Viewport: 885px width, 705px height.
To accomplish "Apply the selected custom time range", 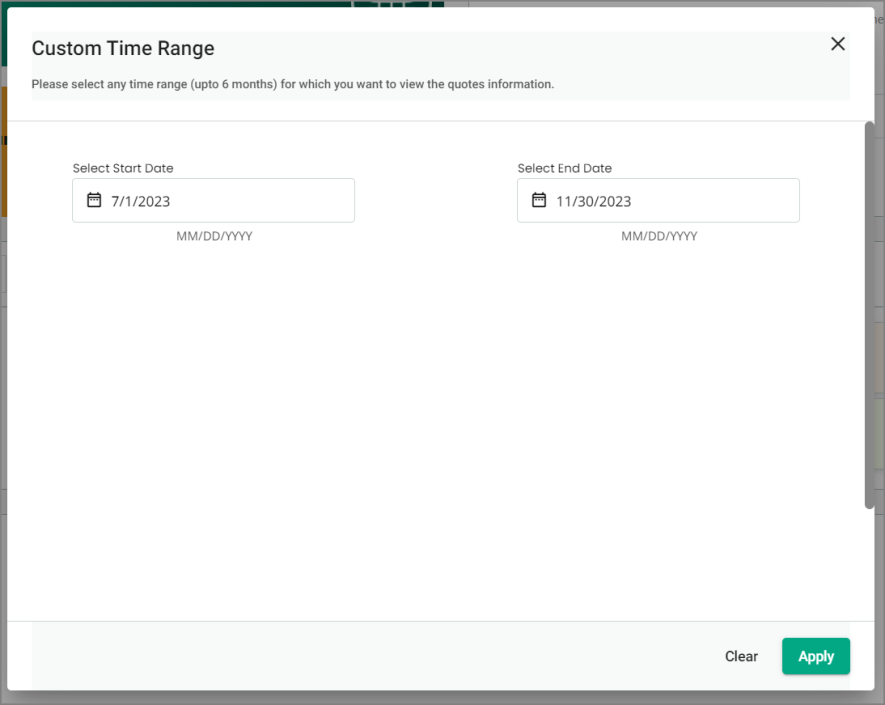I will click(815, 656).
